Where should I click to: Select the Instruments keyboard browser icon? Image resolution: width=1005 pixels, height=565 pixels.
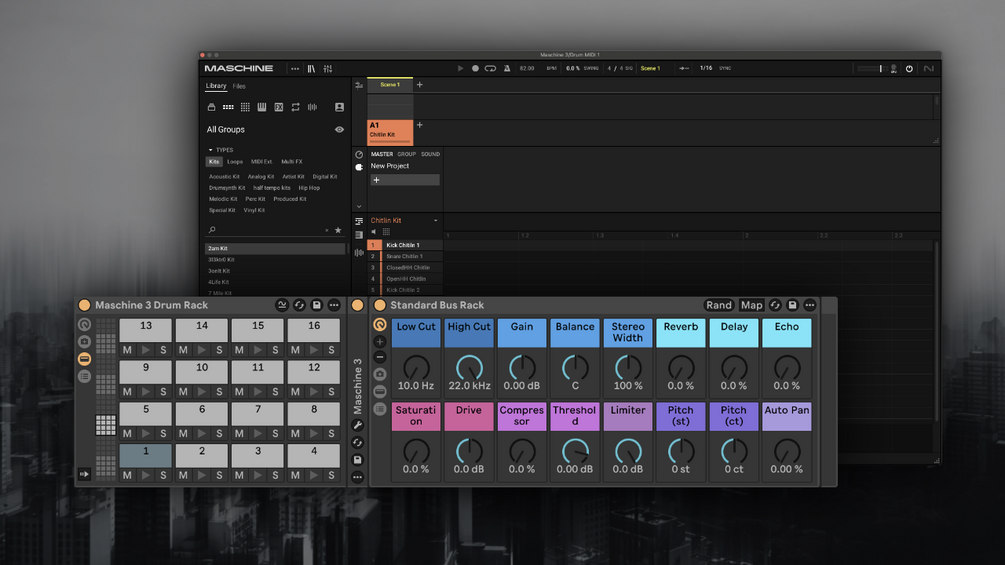[262, 107]
